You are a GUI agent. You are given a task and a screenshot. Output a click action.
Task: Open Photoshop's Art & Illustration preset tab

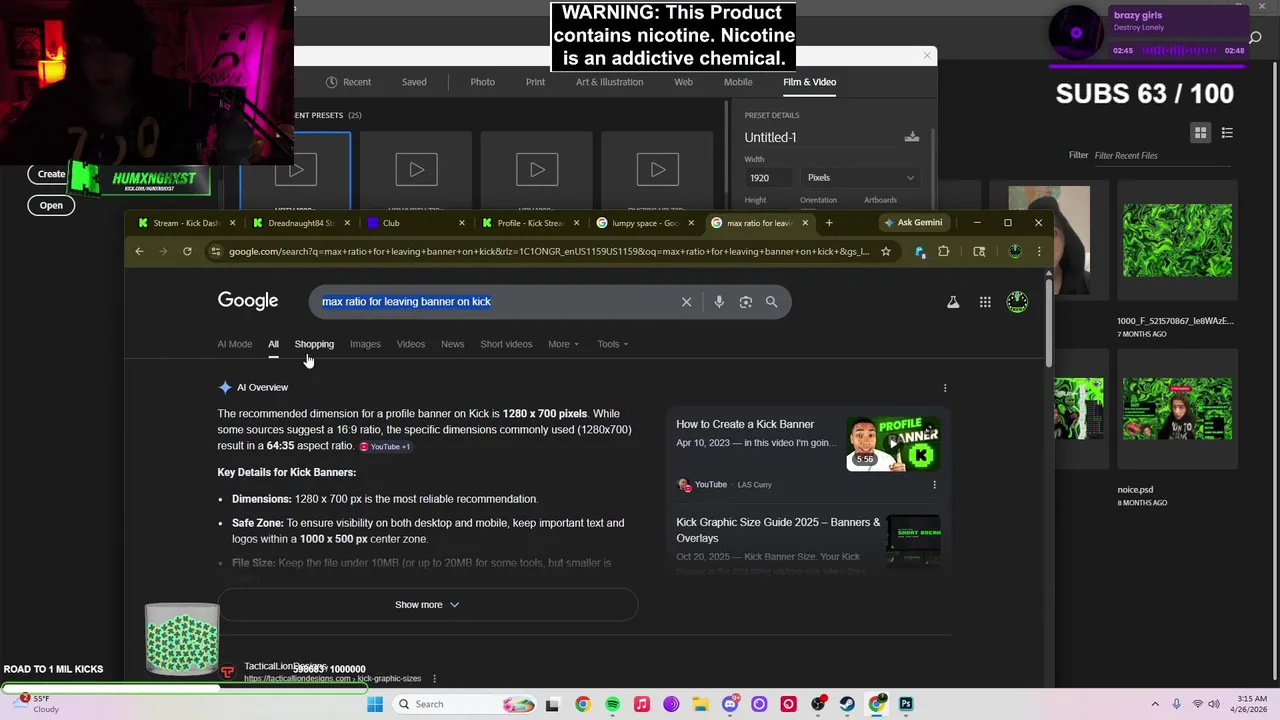coord(609,82)
